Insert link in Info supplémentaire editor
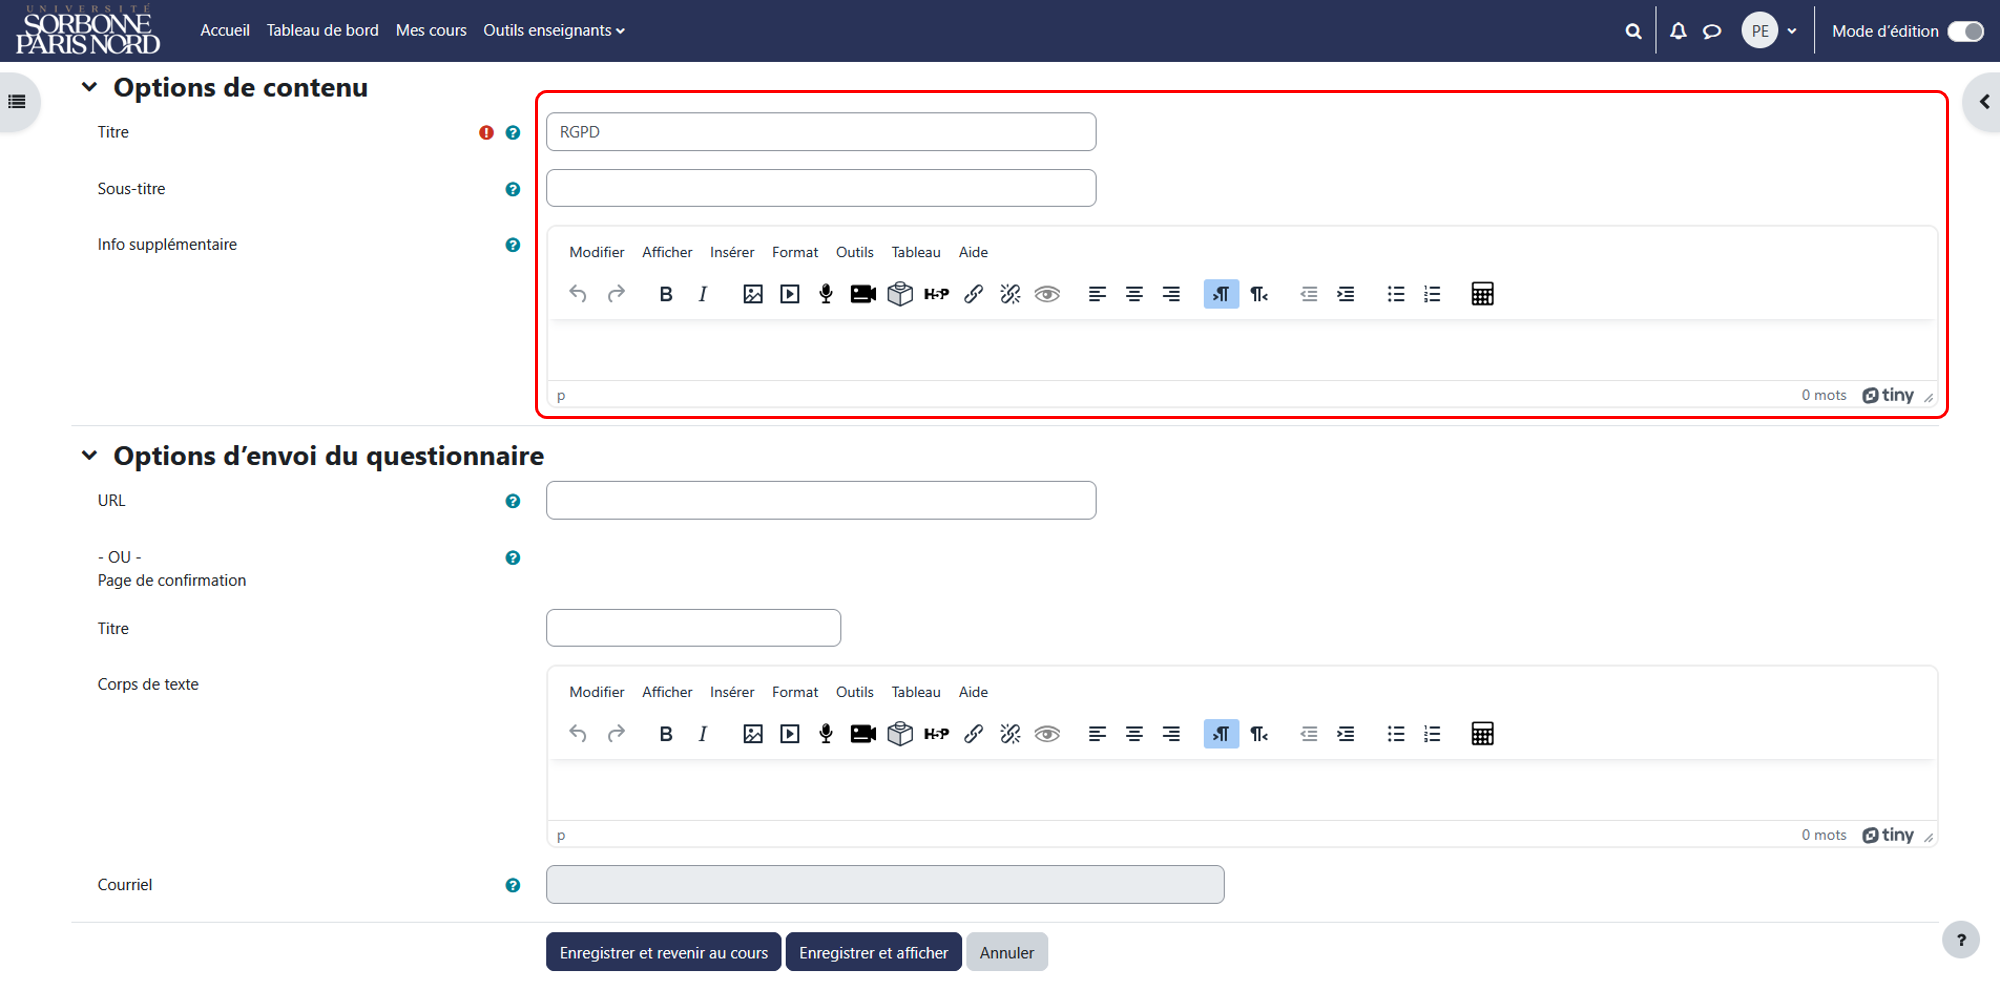 coord(974,294)
